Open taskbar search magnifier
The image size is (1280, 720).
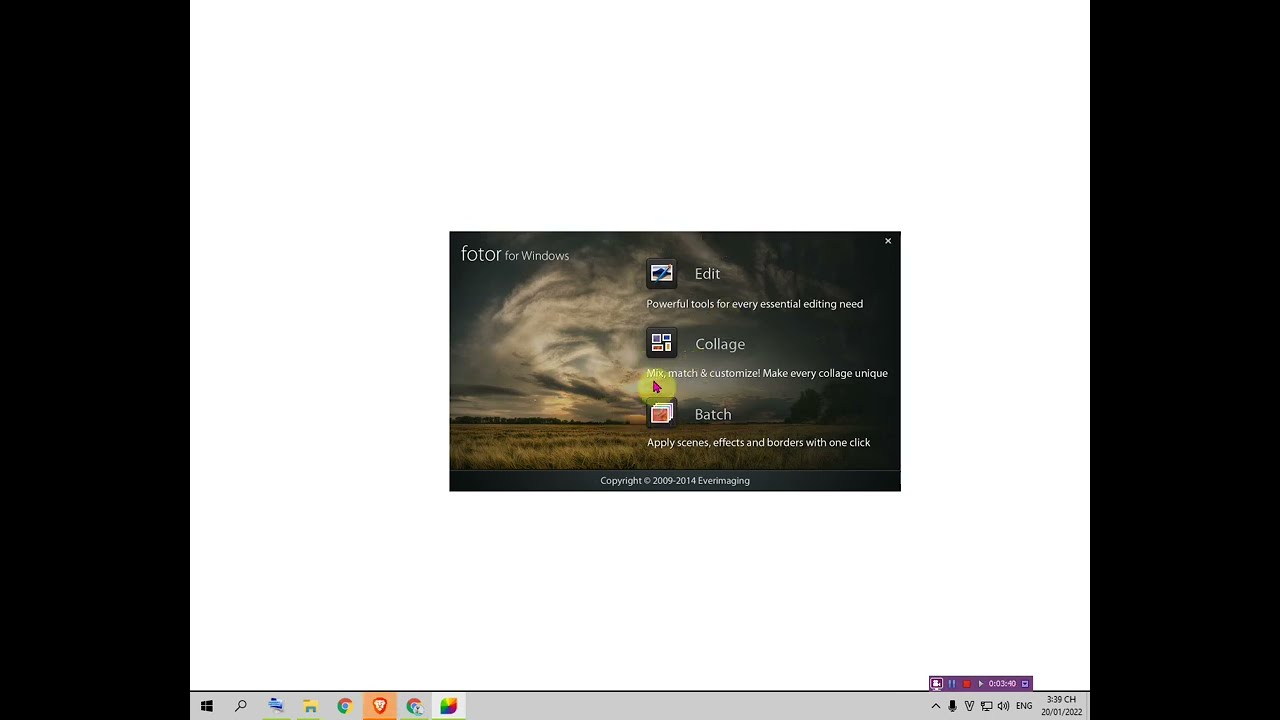241,706
